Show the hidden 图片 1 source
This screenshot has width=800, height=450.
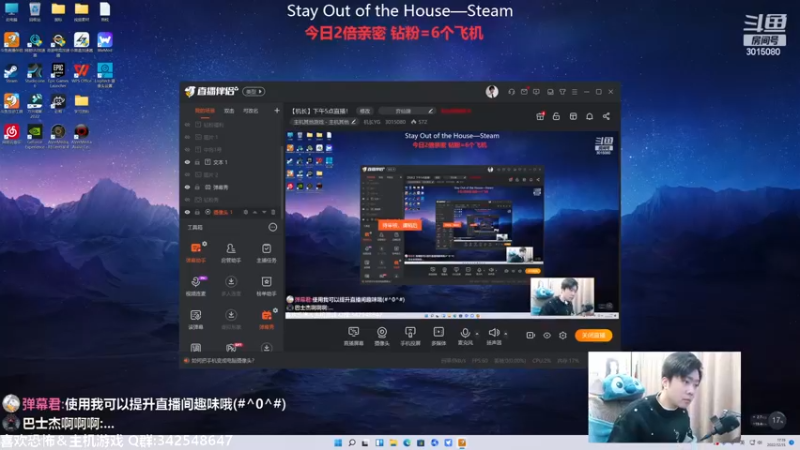click(187, 137)
